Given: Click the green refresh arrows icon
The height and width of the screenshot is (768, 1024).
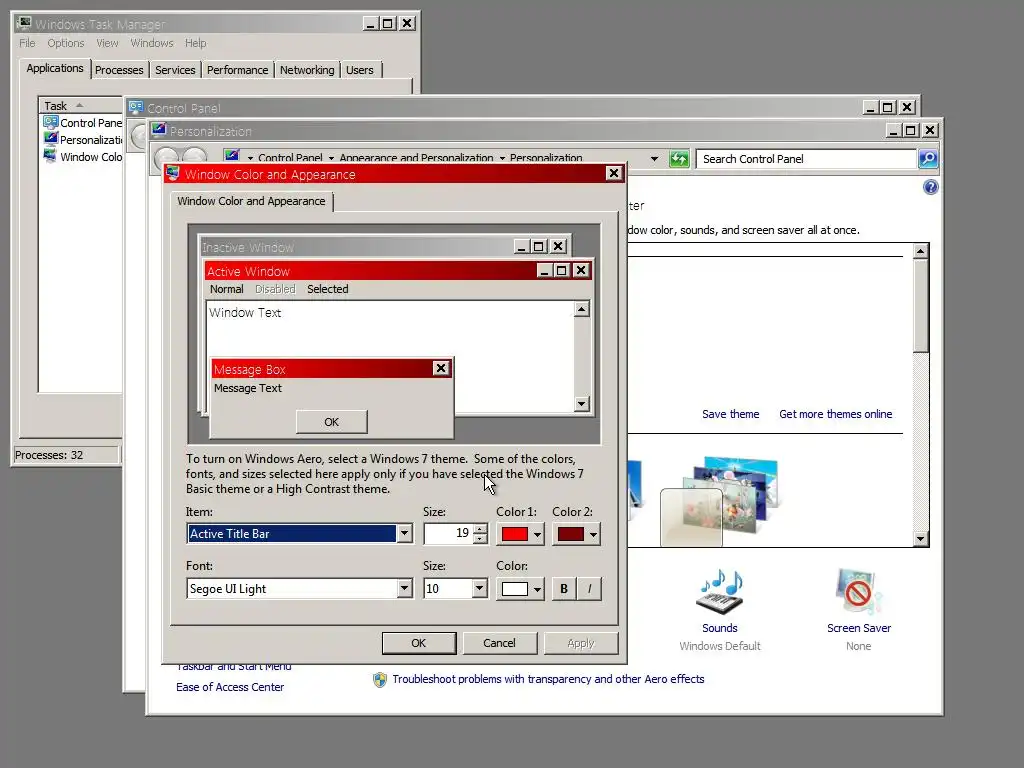Looking at the screenshot, I should pyautogui.click(x=679, y=159).
